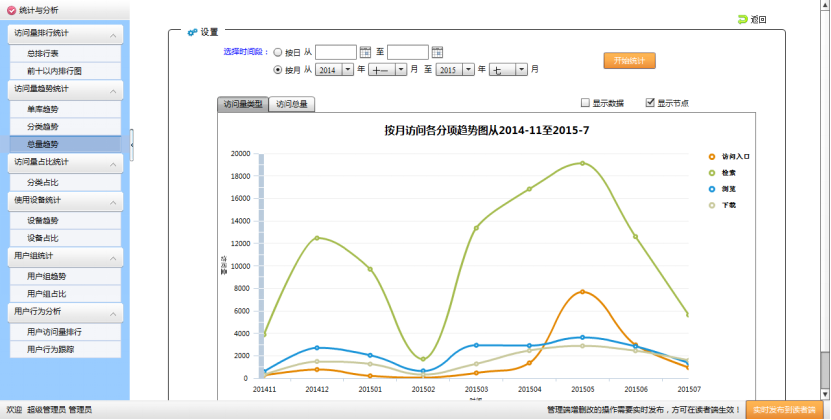Uncheck the 显示节点 checkbox
This screenshot has height=420, width=831.
tap(650, 103)
